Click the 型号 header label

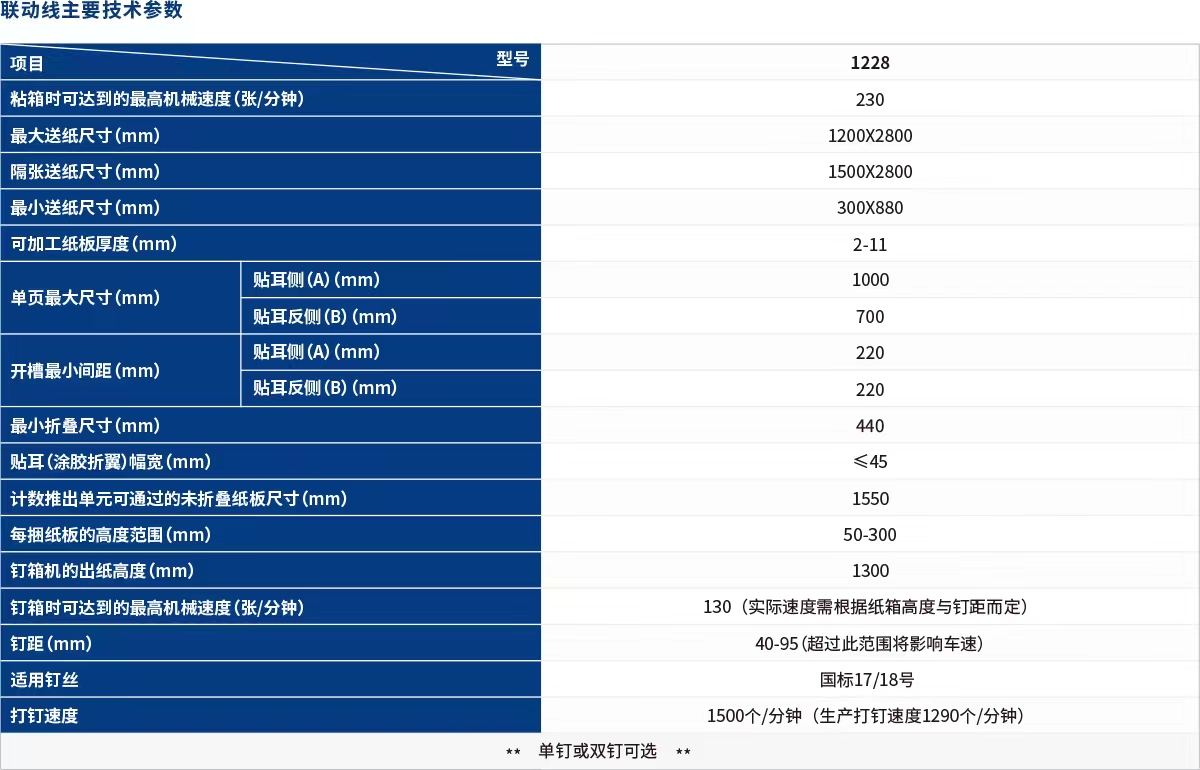coord(512,58)
